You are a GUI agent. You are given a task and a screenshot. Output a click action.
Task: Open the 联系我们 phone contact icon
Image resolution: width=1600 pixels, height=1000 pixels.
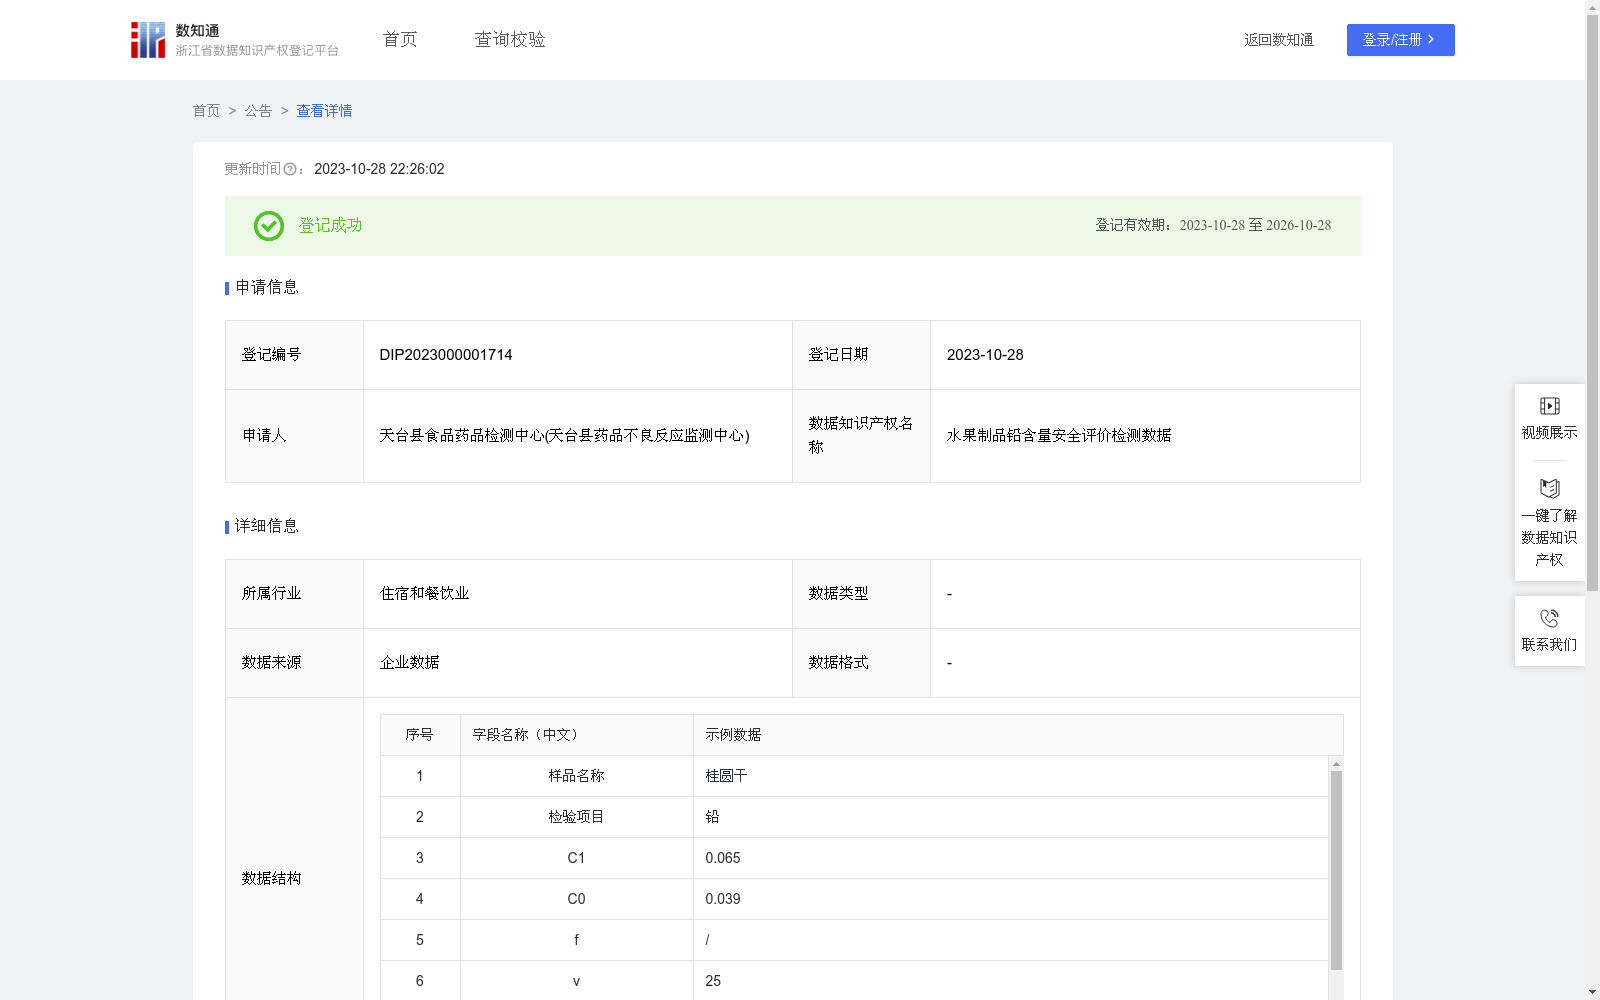1549,619
